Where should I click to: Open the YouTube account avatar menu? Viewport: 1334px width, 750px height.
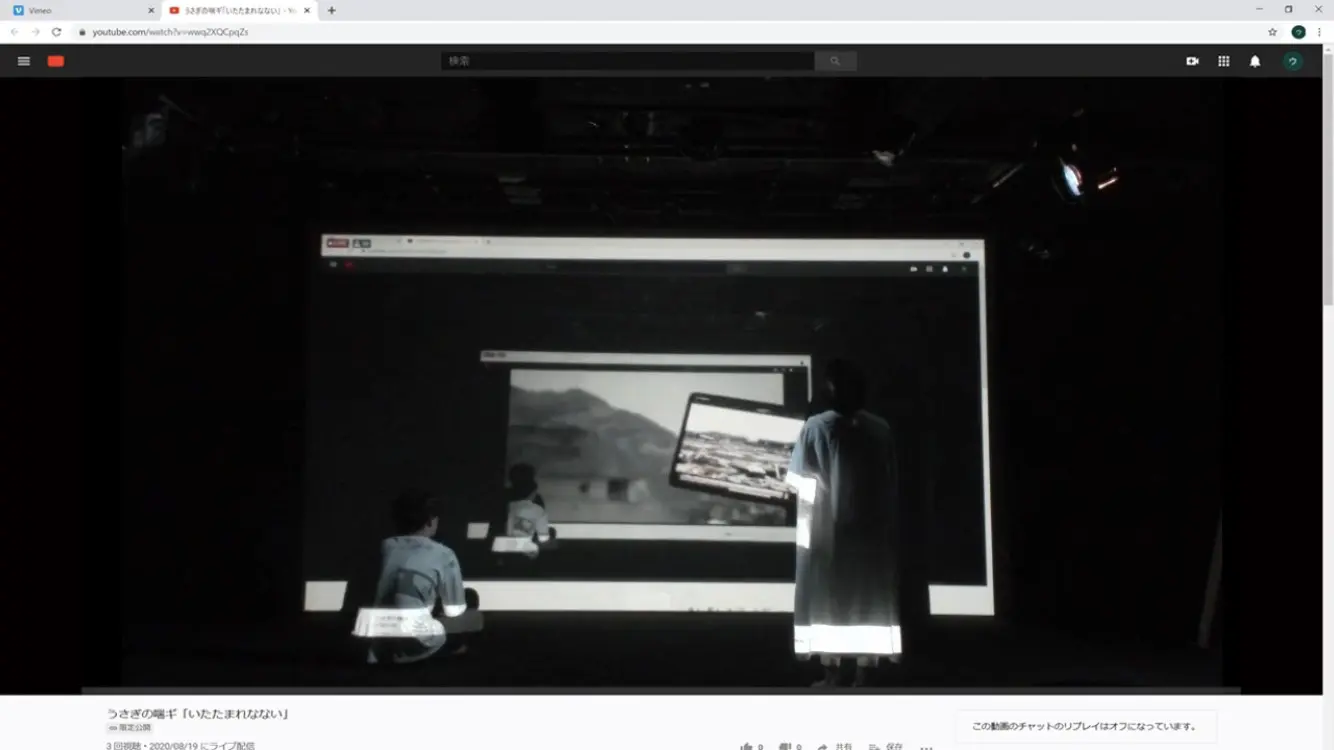point(1292,61)
